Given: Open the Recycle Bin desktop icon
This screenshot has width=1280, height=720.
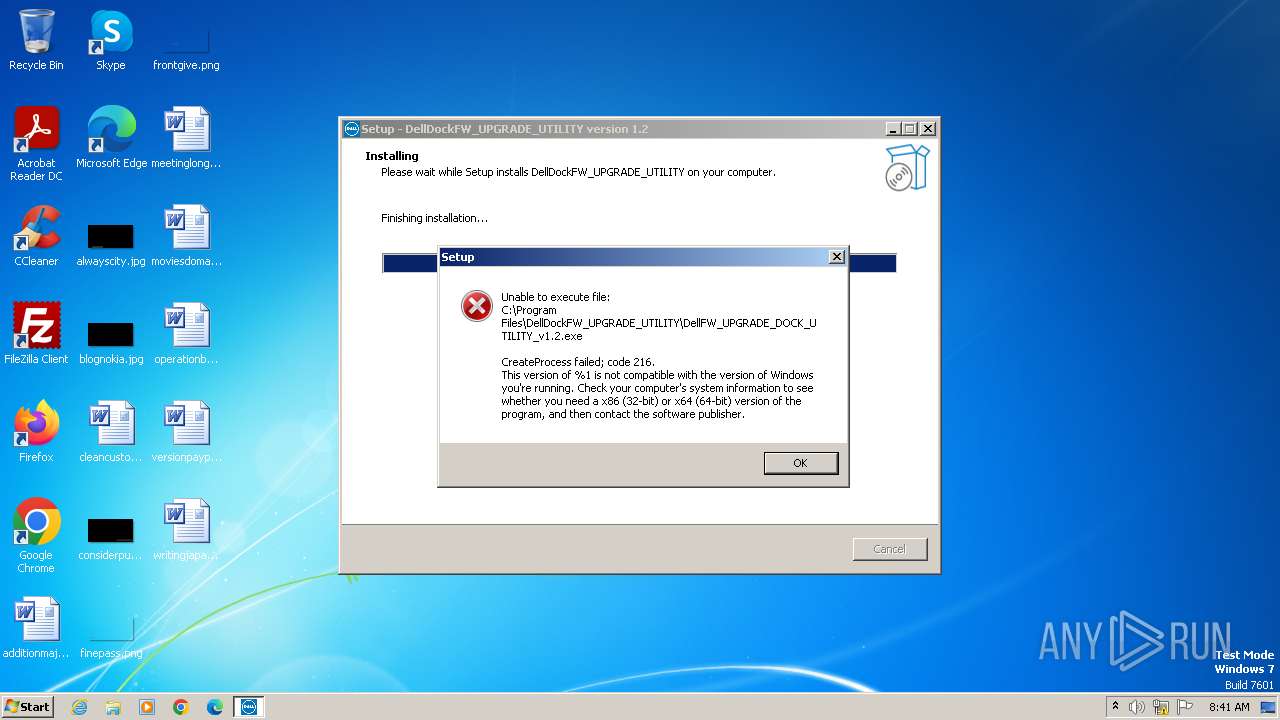Looking at the screenshot, I should [x=36, y=41].
